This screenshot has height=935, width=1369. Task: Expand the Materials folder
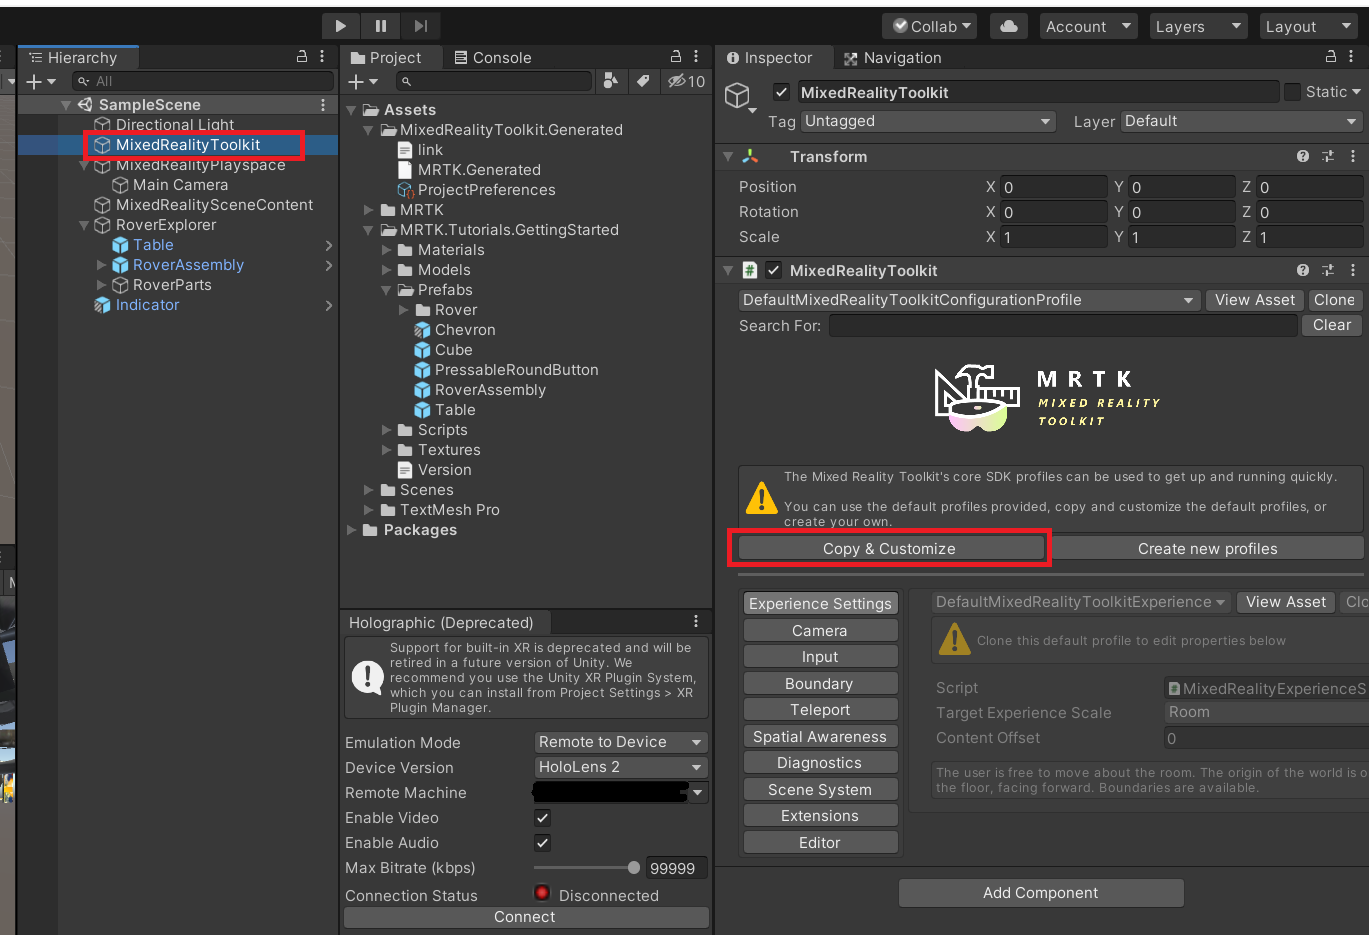tap(387, 250)
